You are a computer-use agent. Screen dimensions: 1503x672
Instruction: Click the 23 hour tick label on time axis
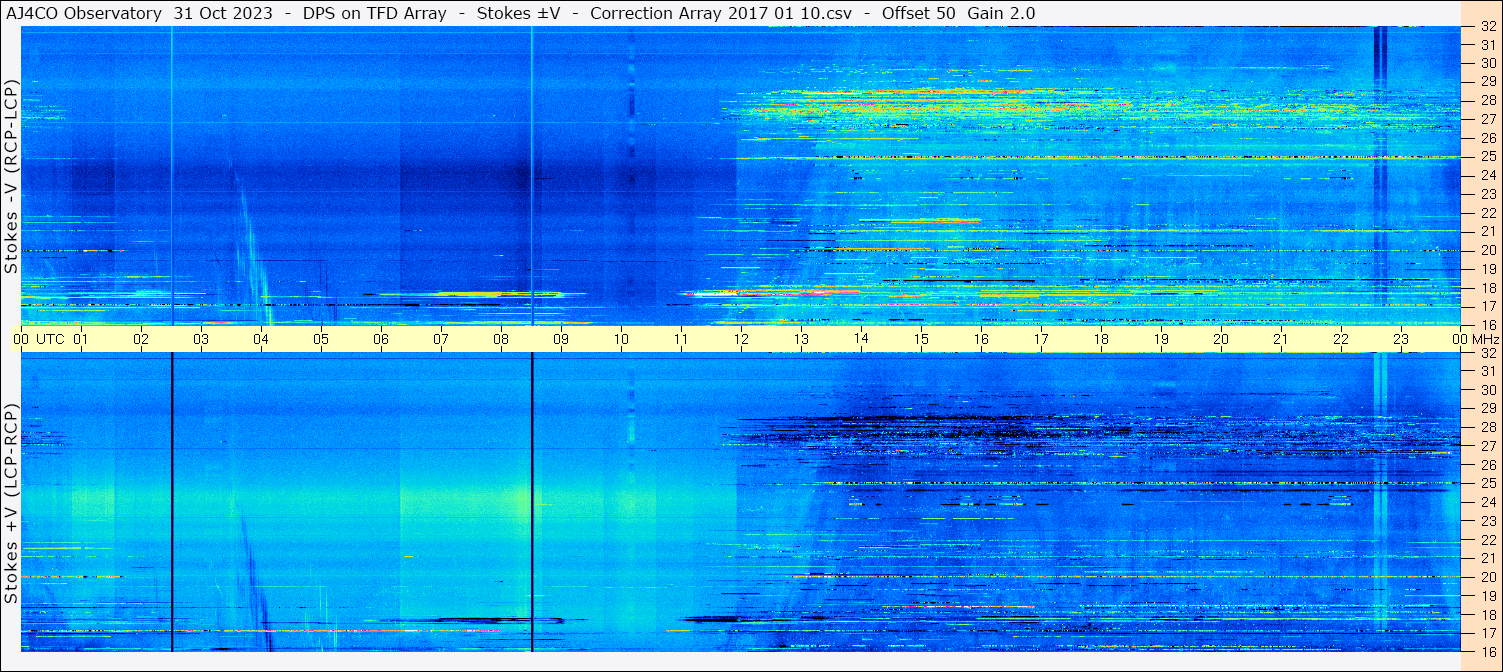(x=1401, y=339)
